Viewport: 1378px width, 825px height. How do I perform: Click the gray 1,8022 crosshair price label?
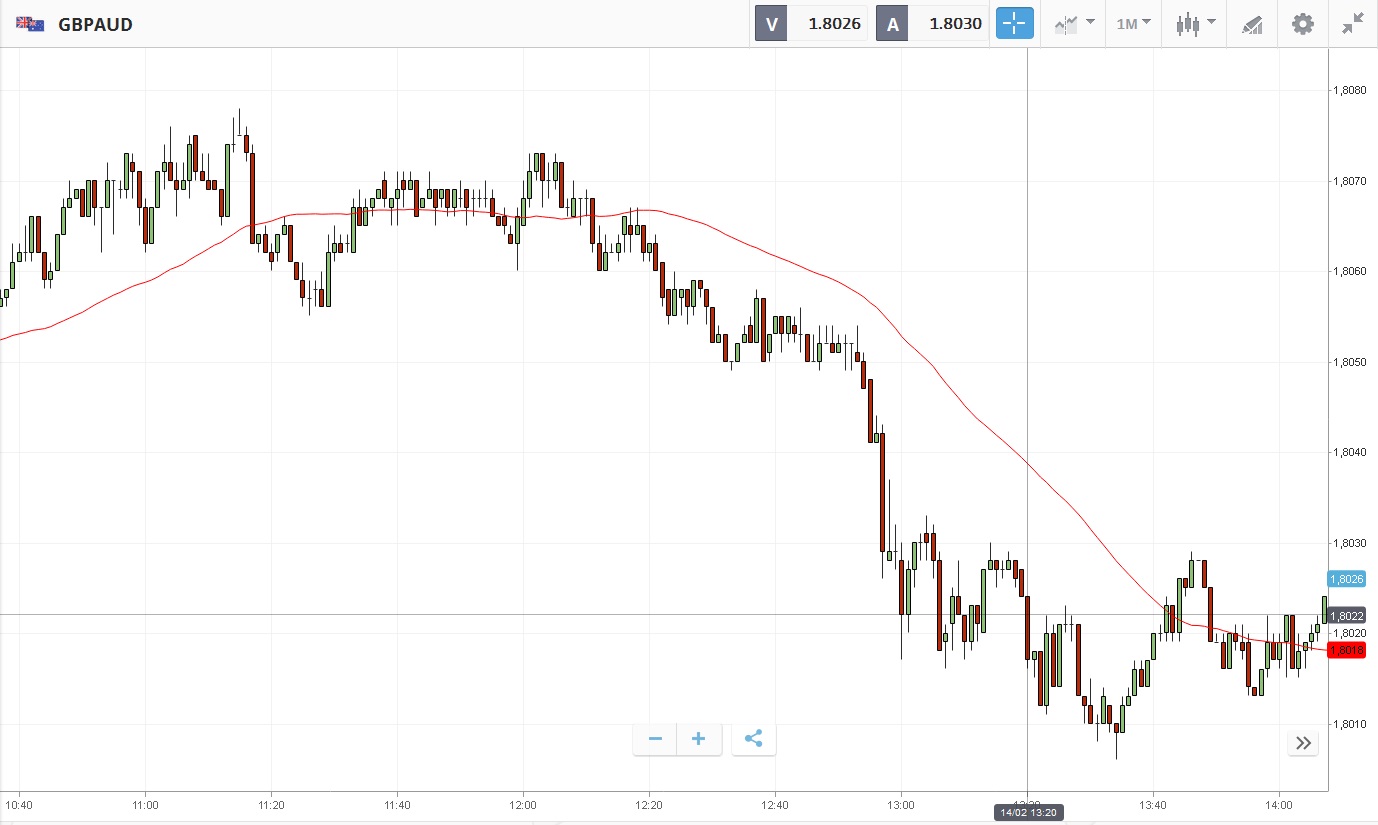point(1346,616)
